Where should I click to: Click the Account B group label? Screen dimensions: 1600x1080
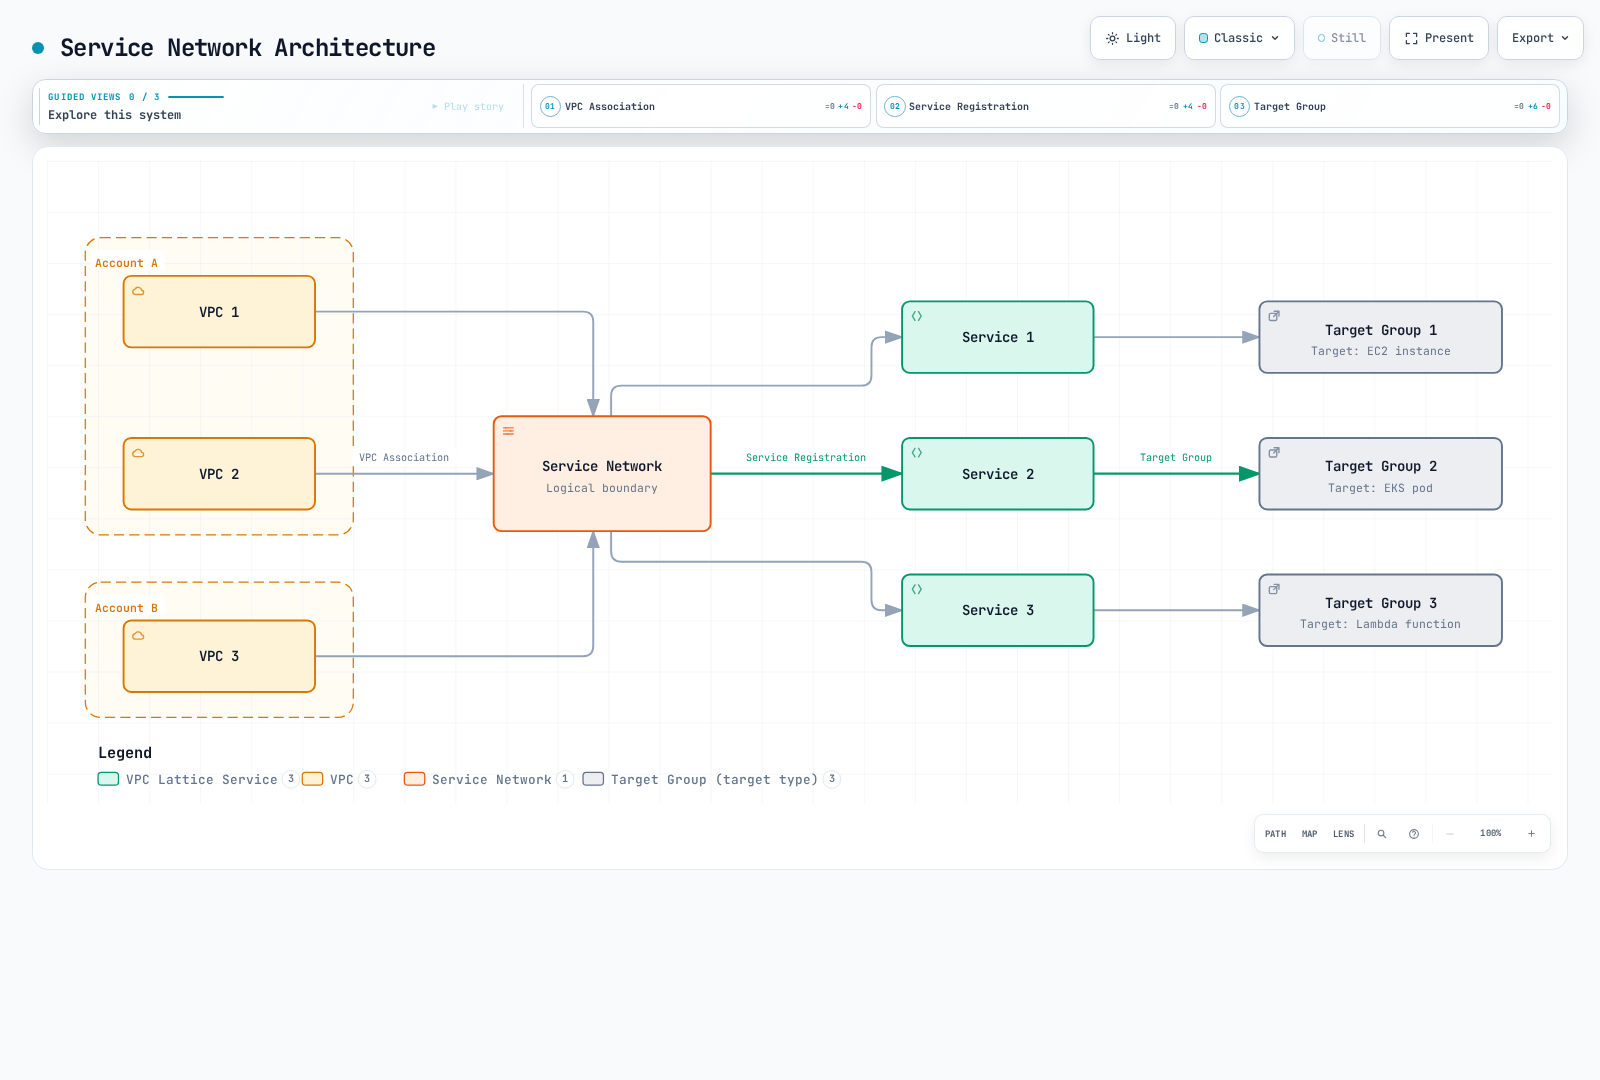126,608
